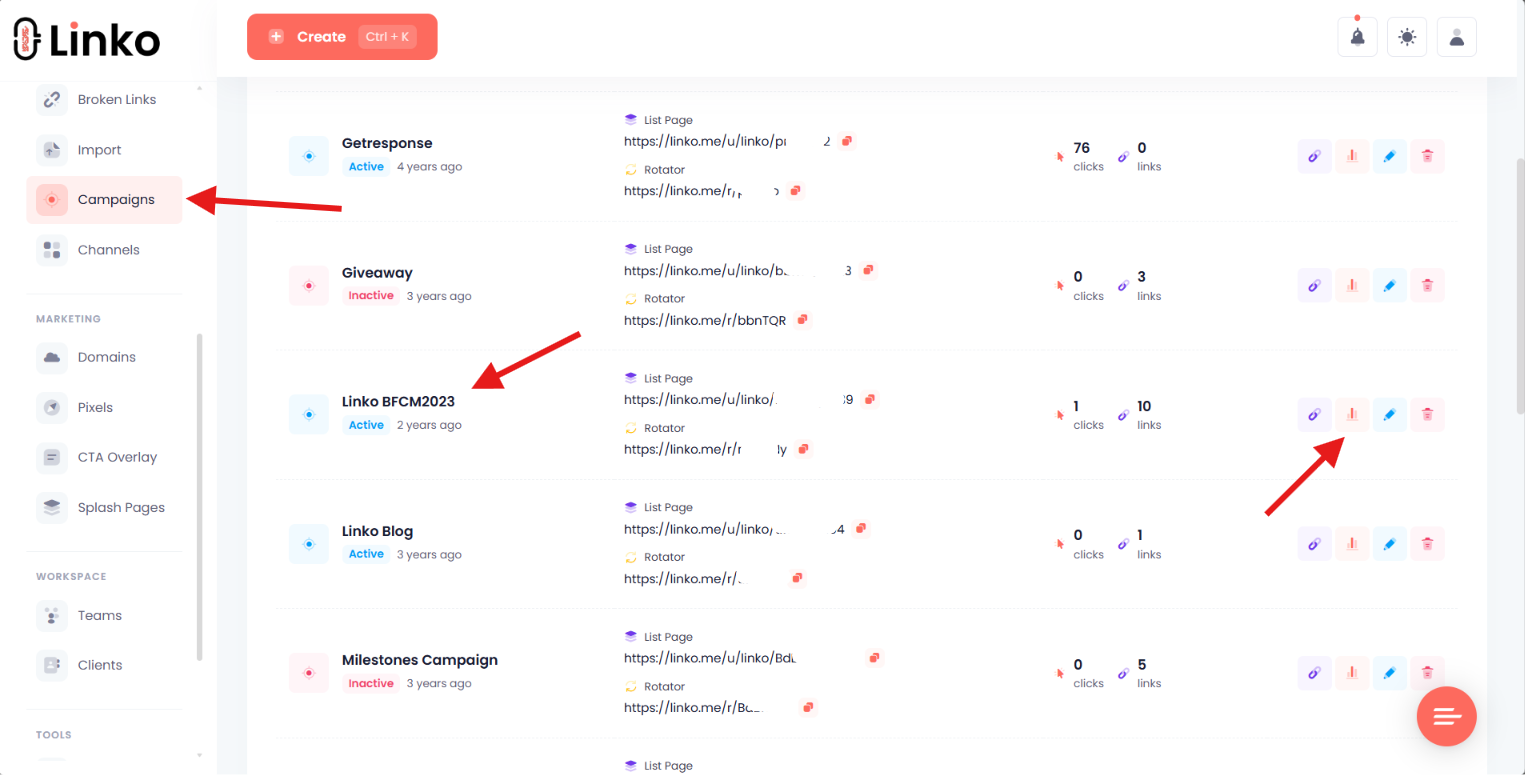Edit the Linko Blog campaign
The width and height of the screenshot is (1525, 775).
point(1389,544)
